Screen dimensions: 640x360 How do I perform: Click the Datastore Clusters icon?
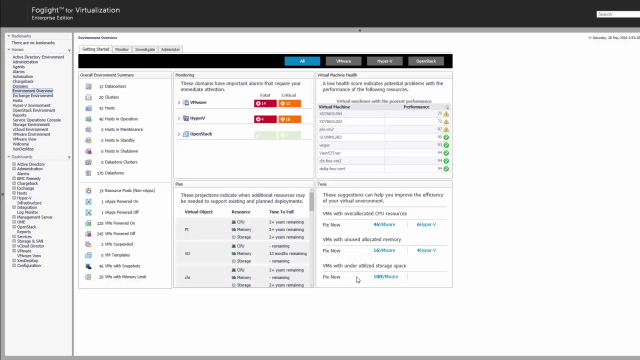click(x=89, y=162)
